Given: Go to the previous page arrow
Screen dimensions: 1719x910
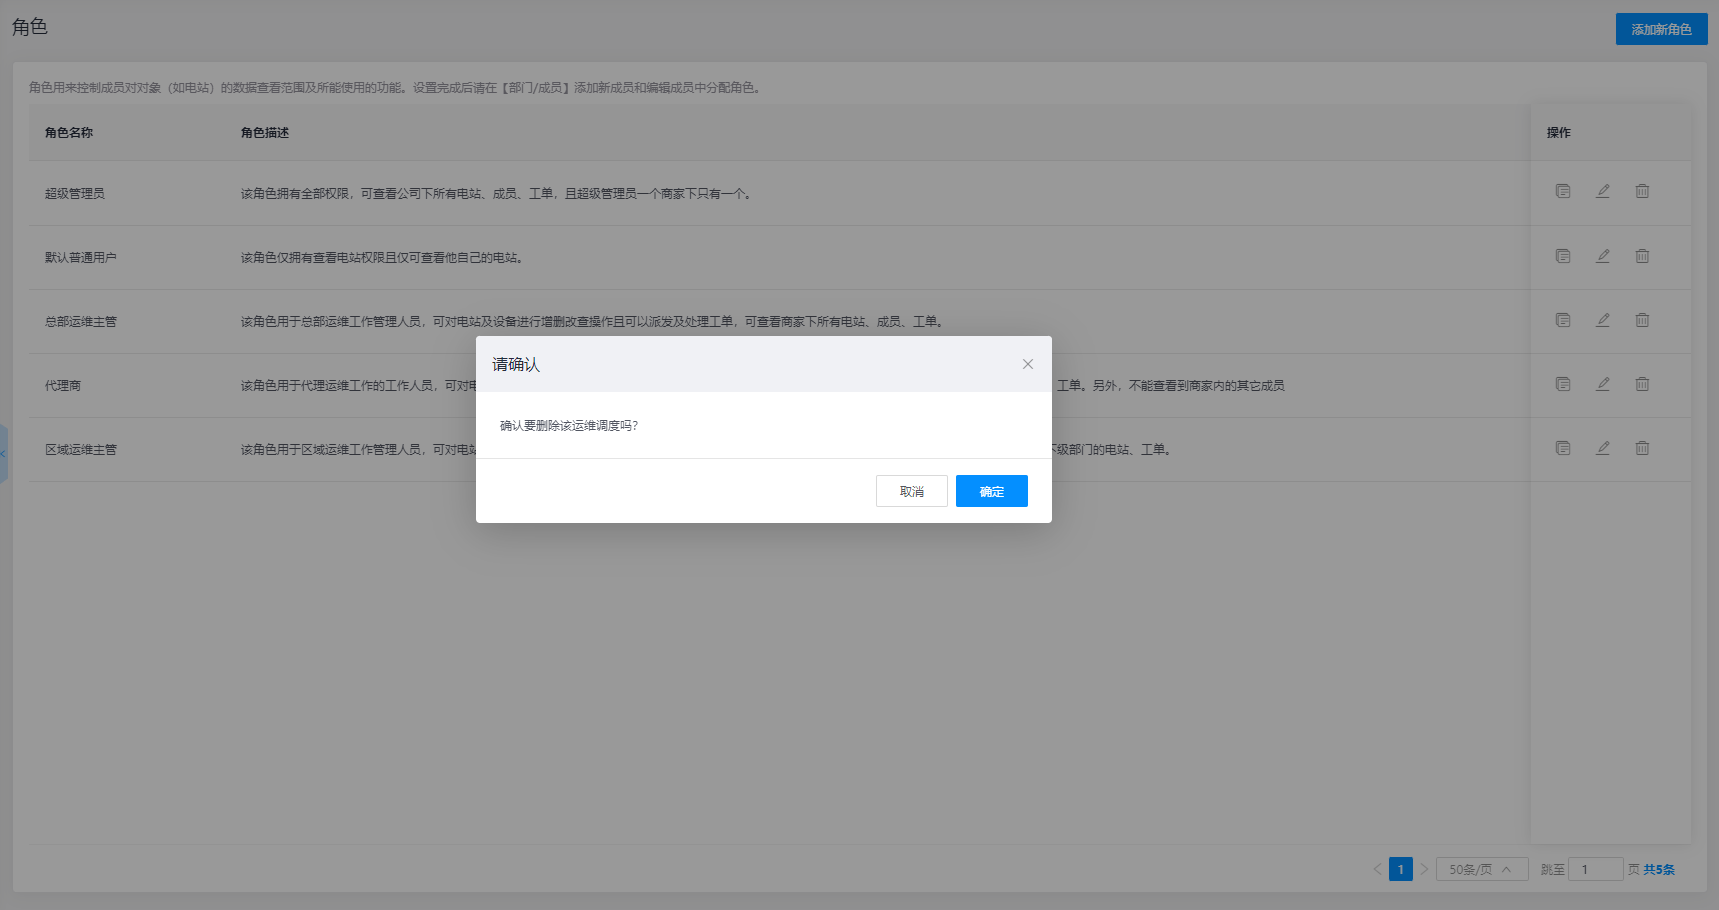Looking at the screenshot, I should pos(1377,869).
